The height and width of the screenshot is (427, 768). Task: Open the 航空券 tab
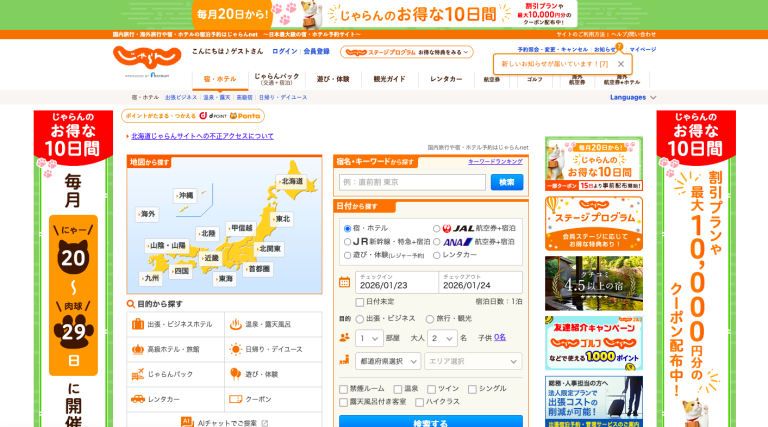click(x=492, y=79)
